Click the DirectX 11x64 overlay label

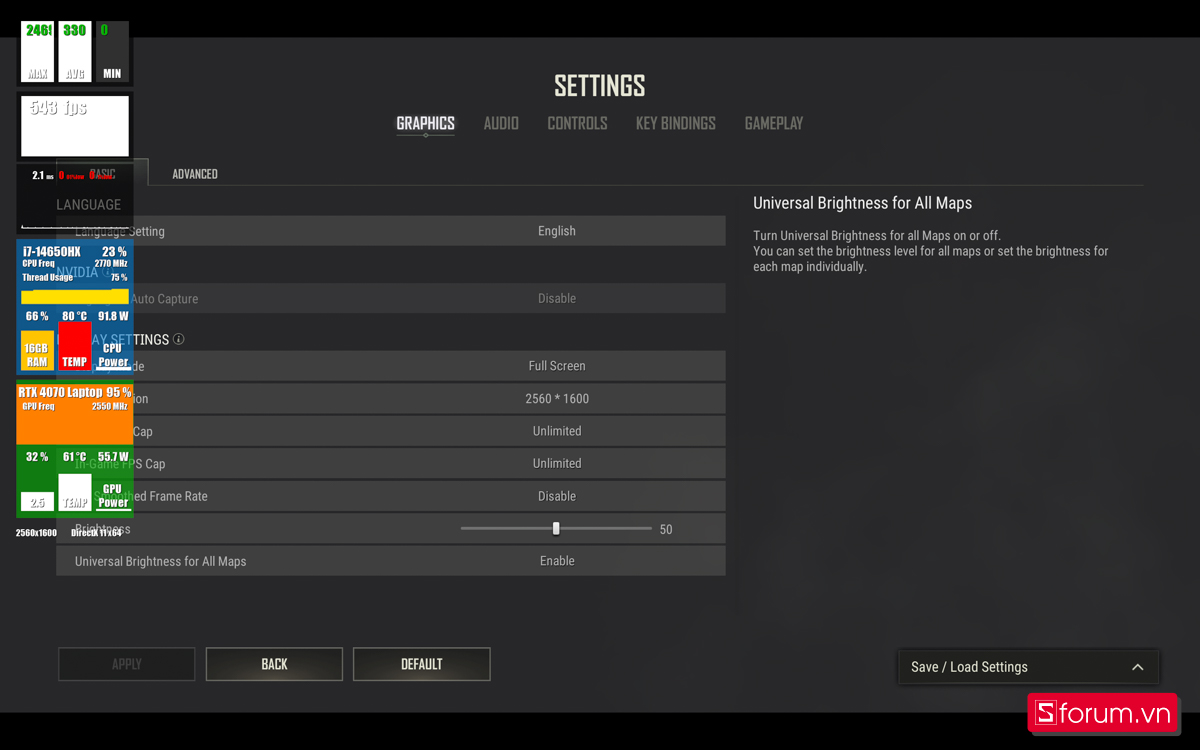pyautogui.click(x=96, y=533)
